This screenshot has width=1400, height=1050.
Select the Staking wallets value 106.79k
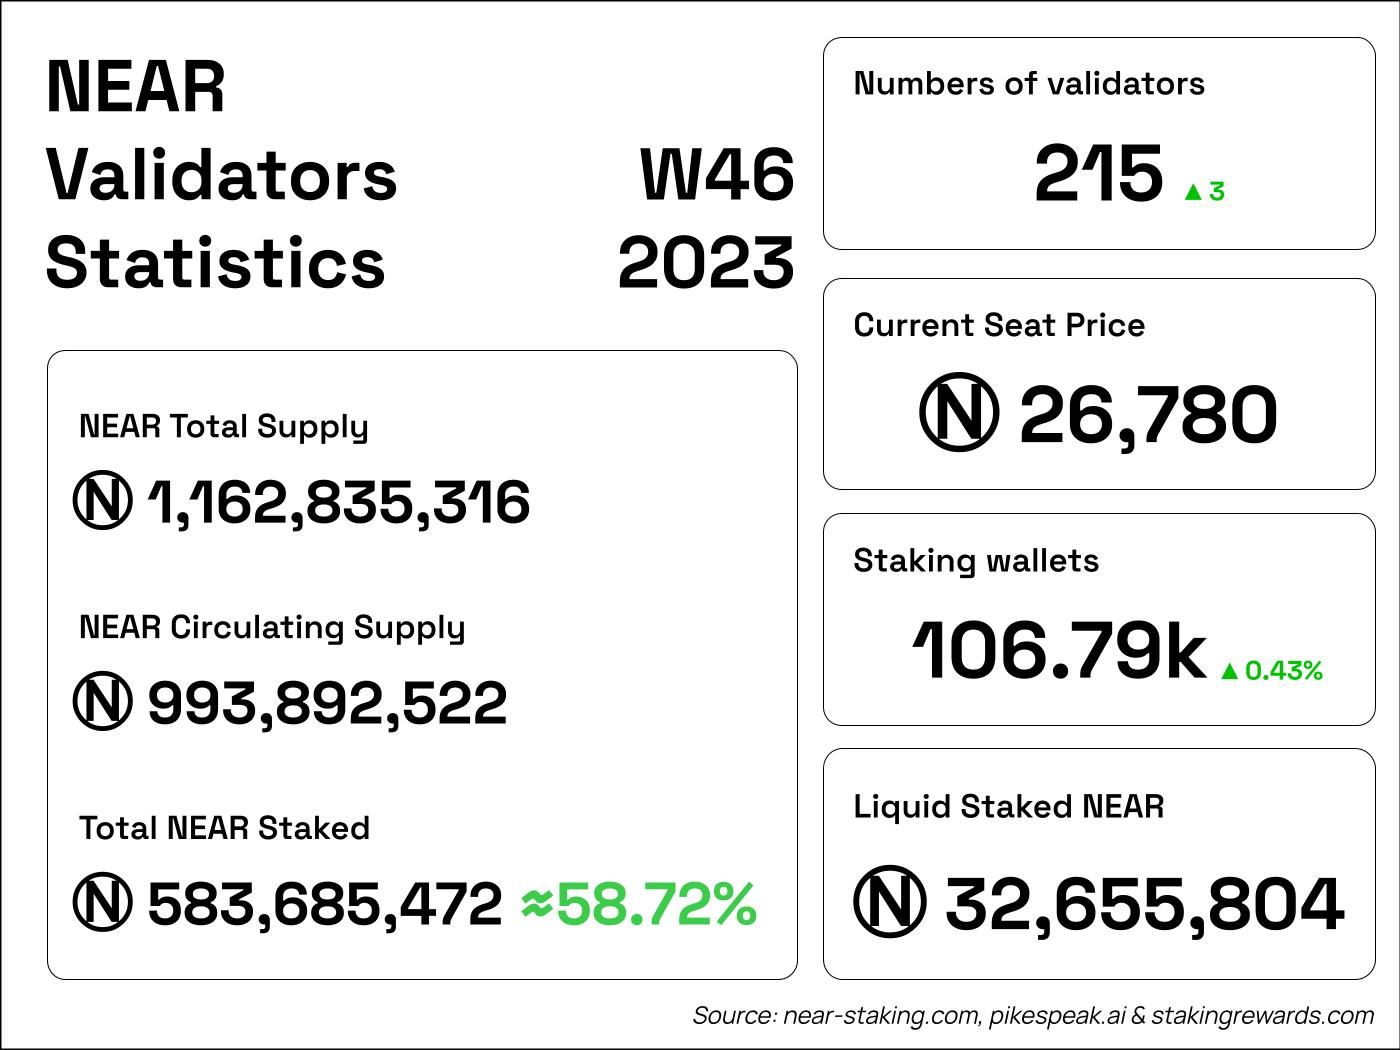coord(1058,651)
